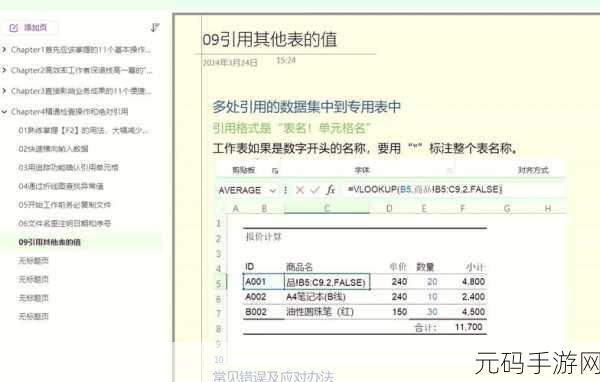Click the 添加页 add page button
This screenshot has height=382, width=600.
[28, 28]
